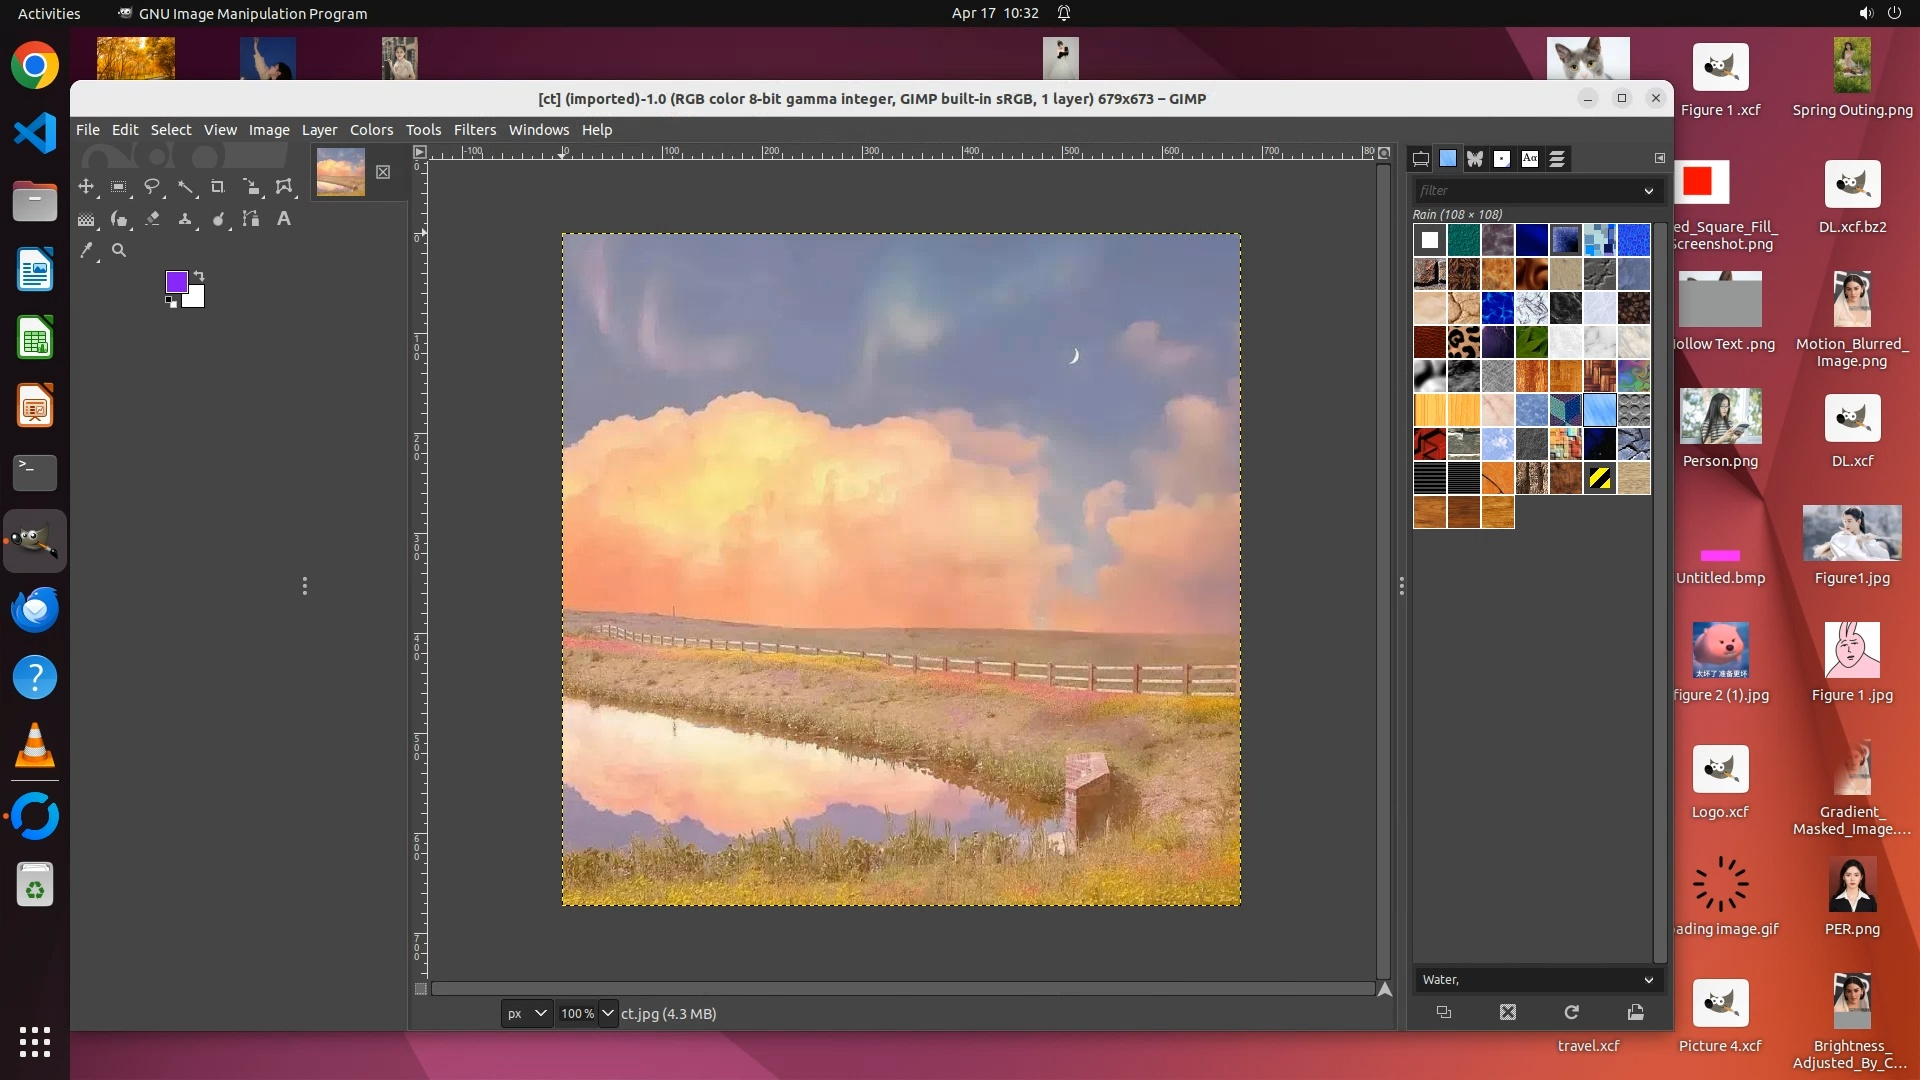Select the Color Picker eyedropper tool
1920x1080 pixels.
tap(87, 251)
